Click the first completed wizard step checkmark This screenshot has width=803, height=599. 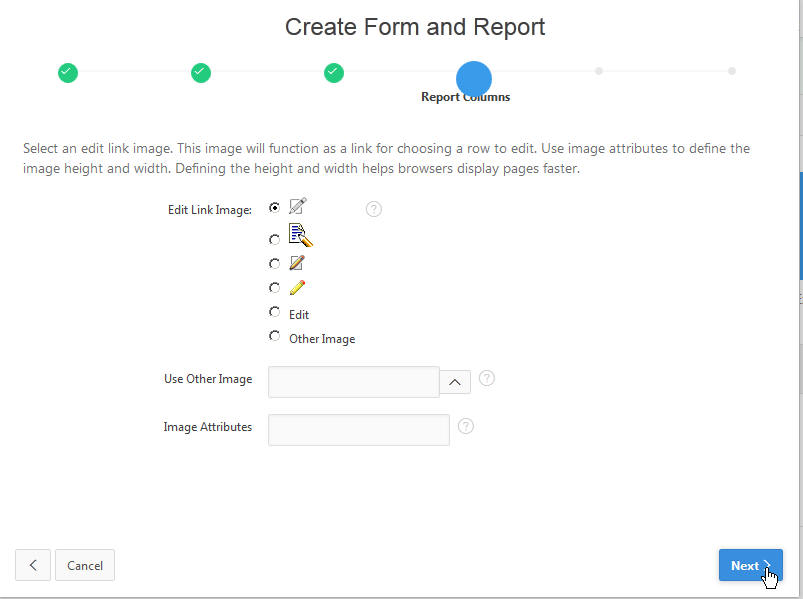(x=67, y=72)
